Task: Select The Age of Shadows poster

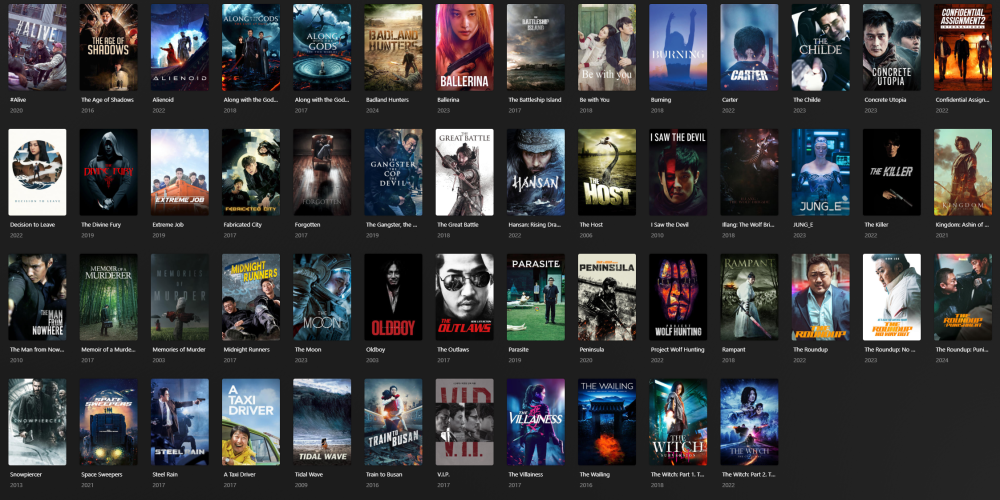Action: click(108, 47)
